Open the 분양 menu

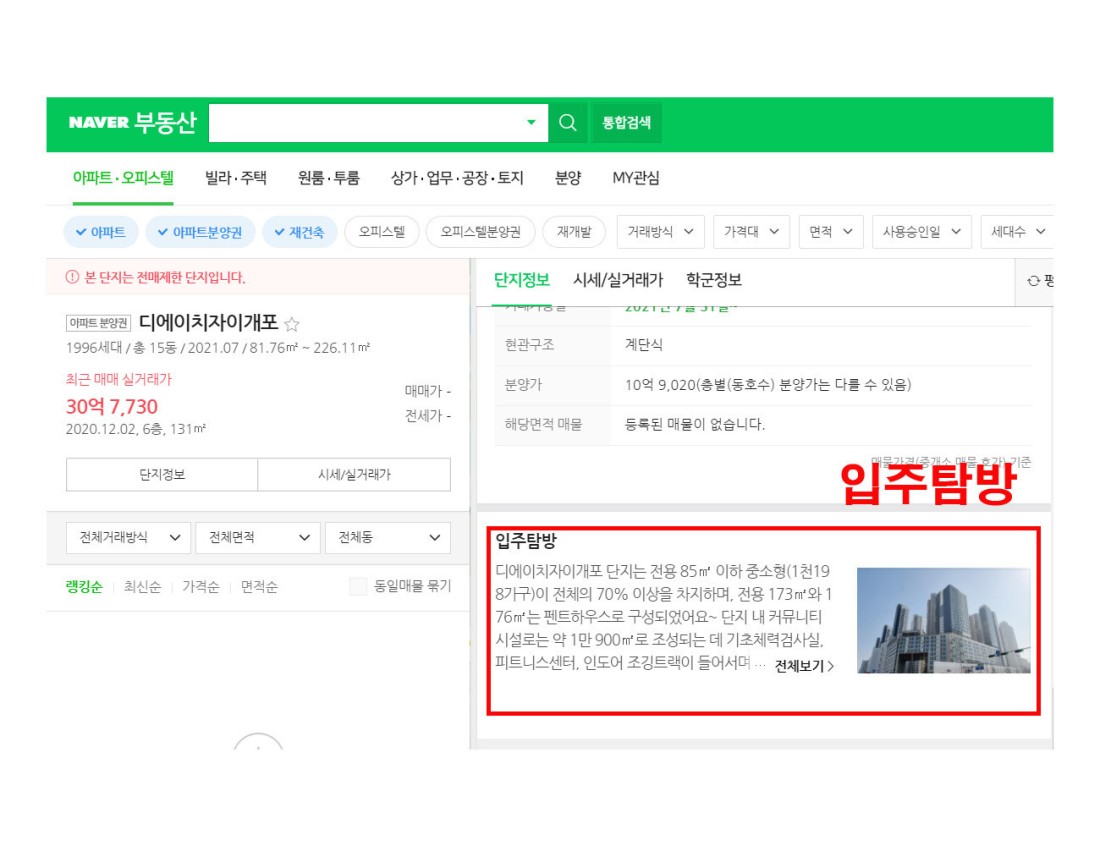pos(568,178)
